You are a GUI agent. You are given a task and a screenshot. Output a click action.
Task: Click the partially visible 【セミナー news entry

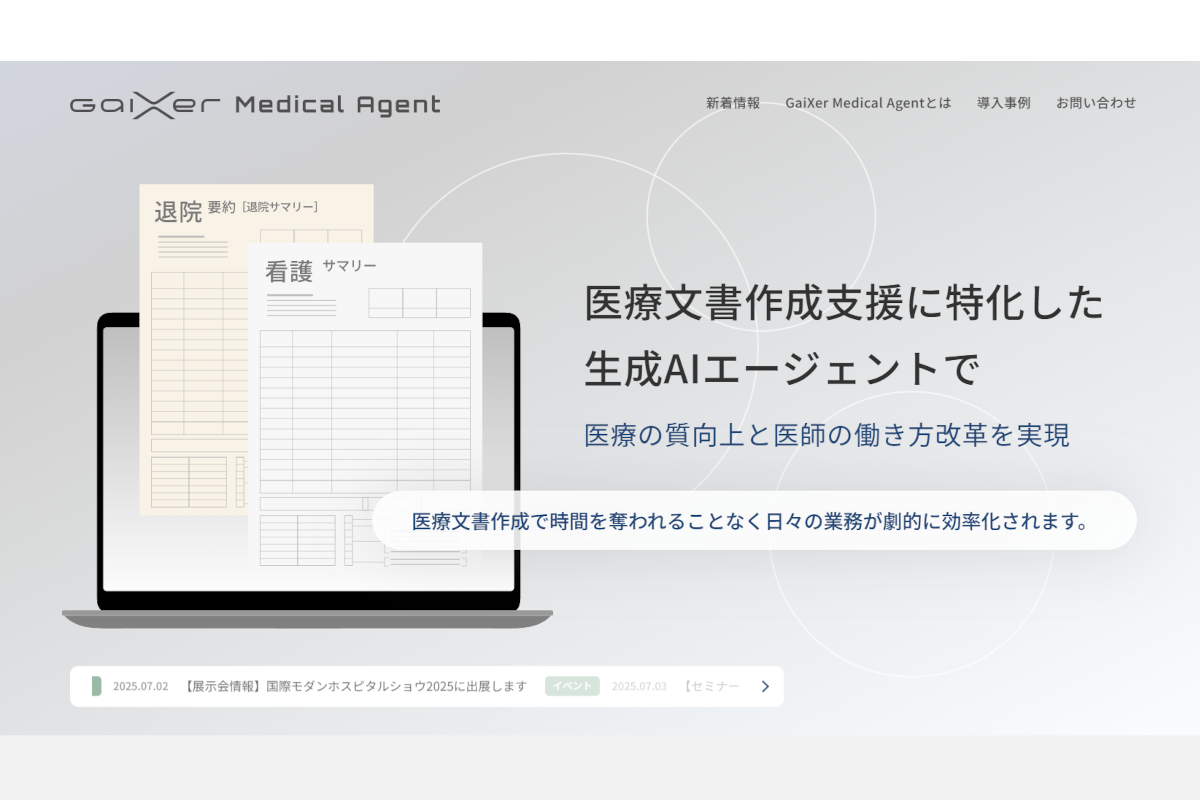coord(710,686)
